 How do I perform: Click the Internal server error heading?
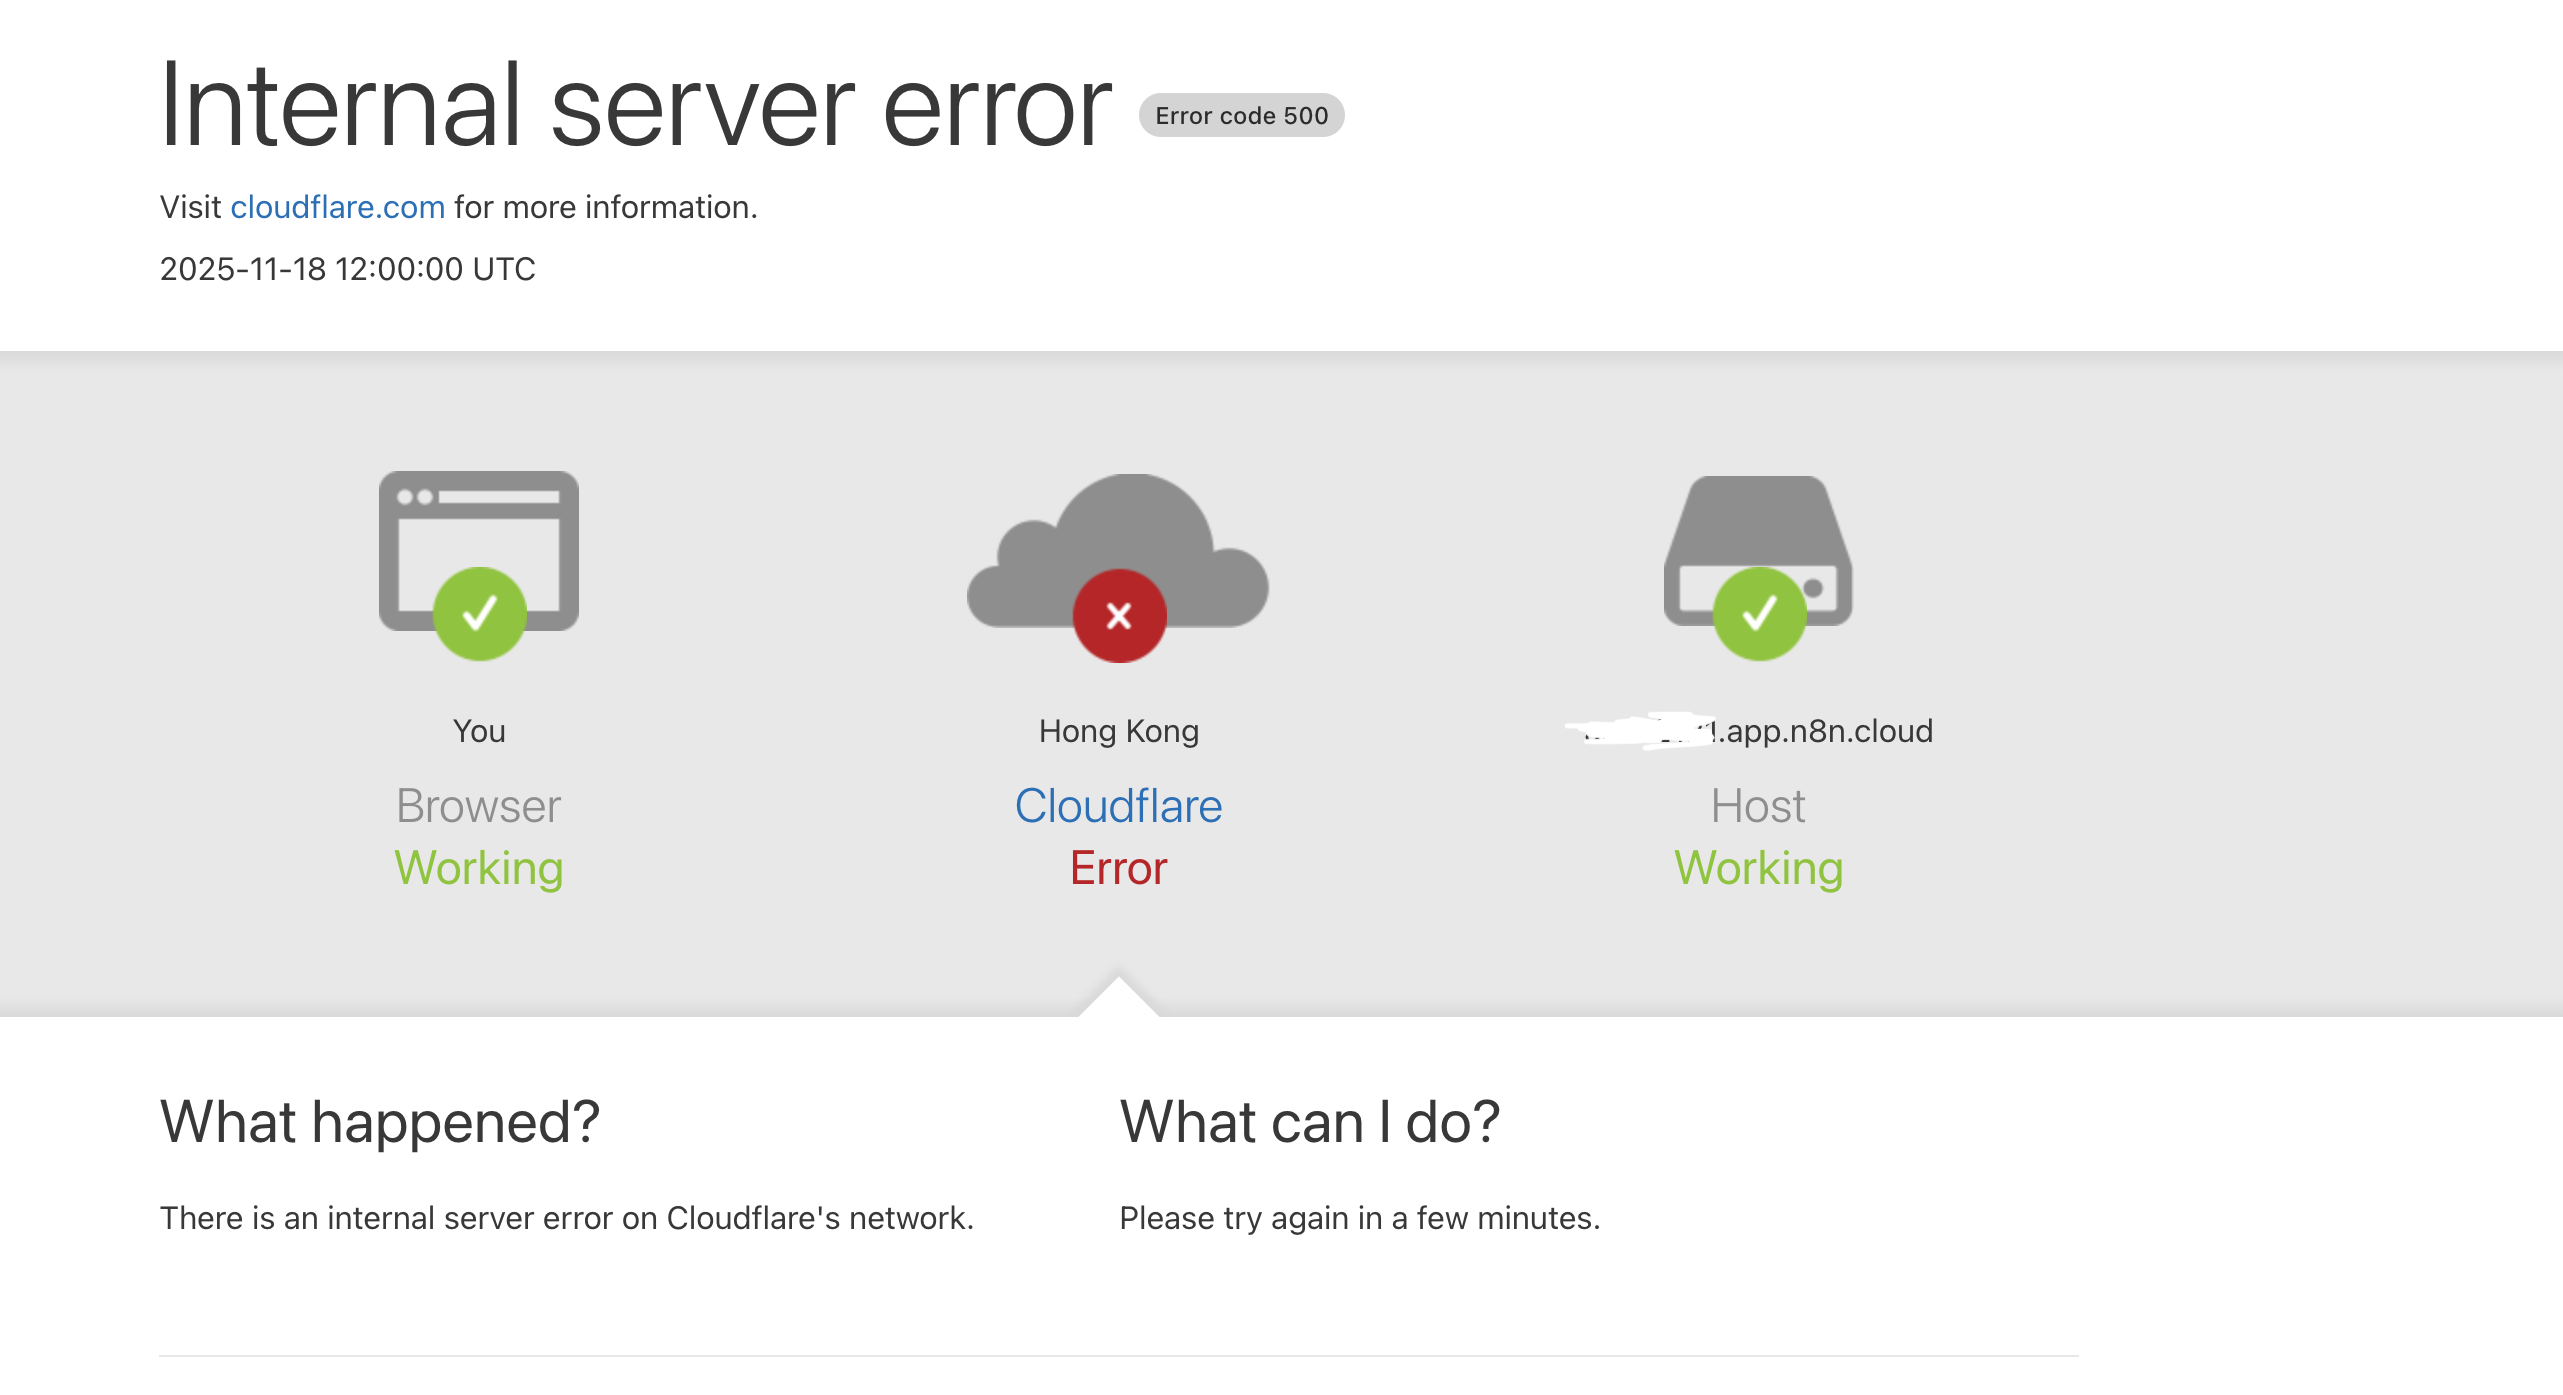coord(635,106)
